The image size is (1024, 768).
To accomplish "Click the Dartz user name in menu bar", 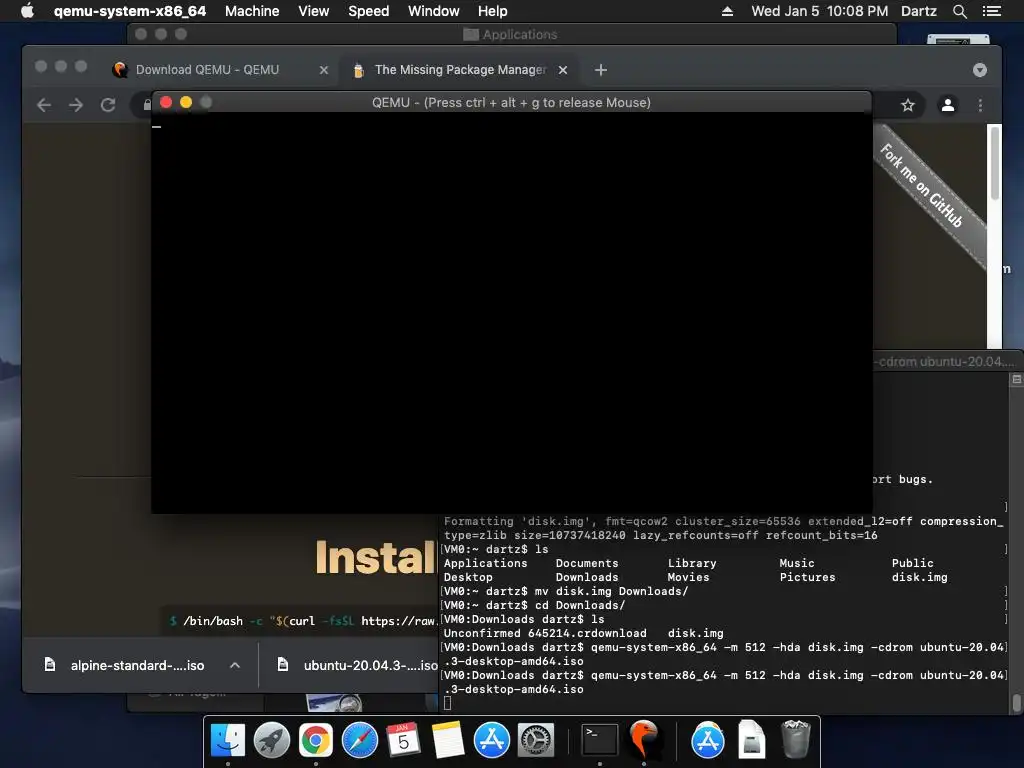I will pos(918,11).
